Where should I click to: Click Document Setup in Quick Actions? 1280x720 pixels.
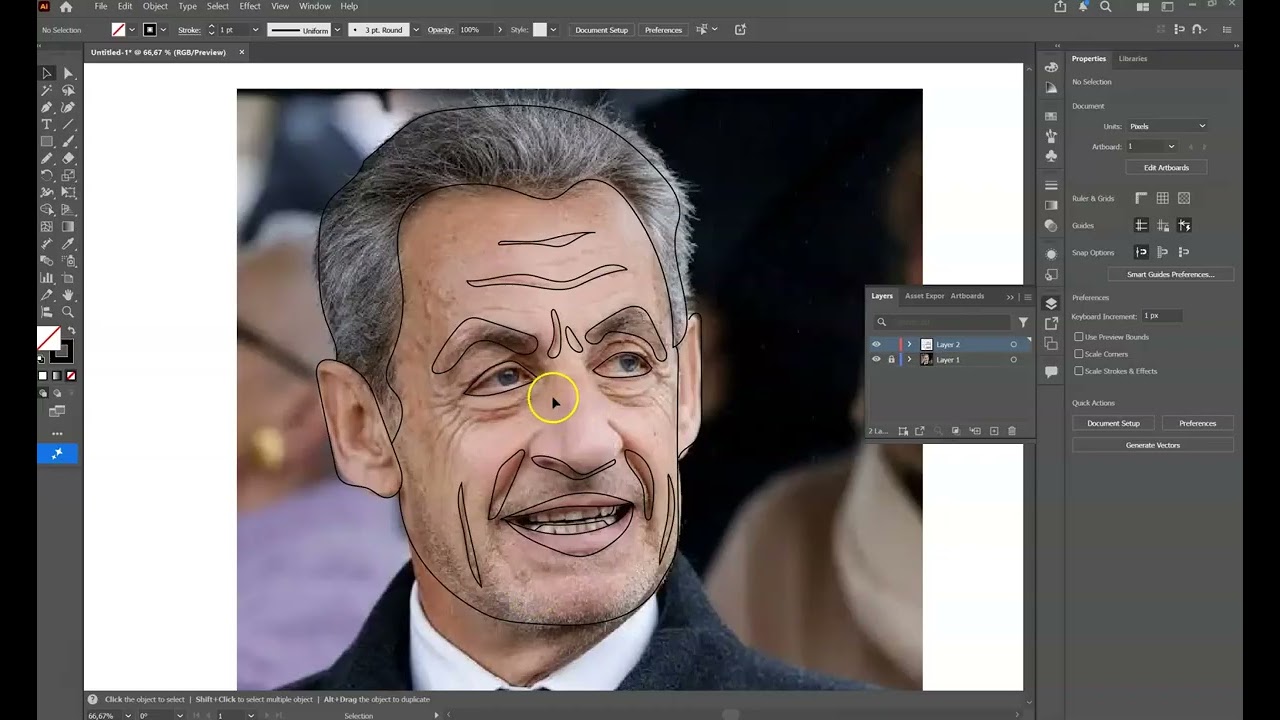pyautogui.click(x=1113, y=423)
